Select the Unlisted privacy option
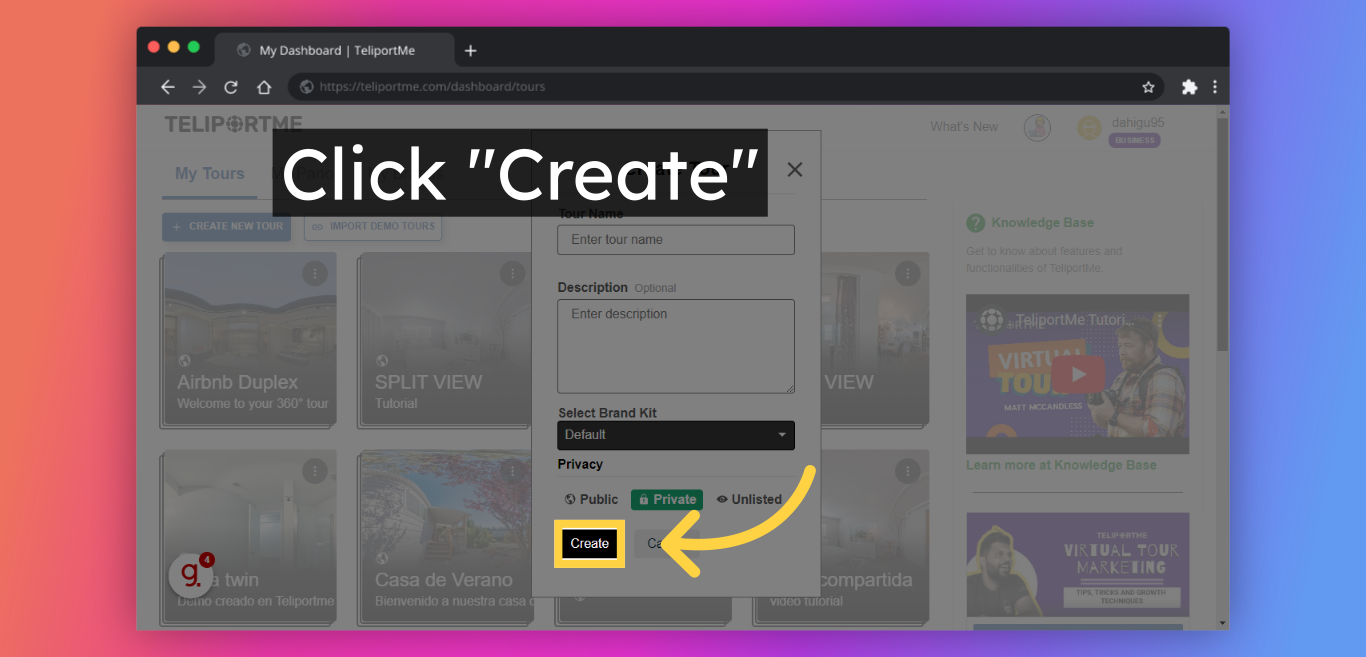This screenshot has height=657, width=1366. pos(749,499)
